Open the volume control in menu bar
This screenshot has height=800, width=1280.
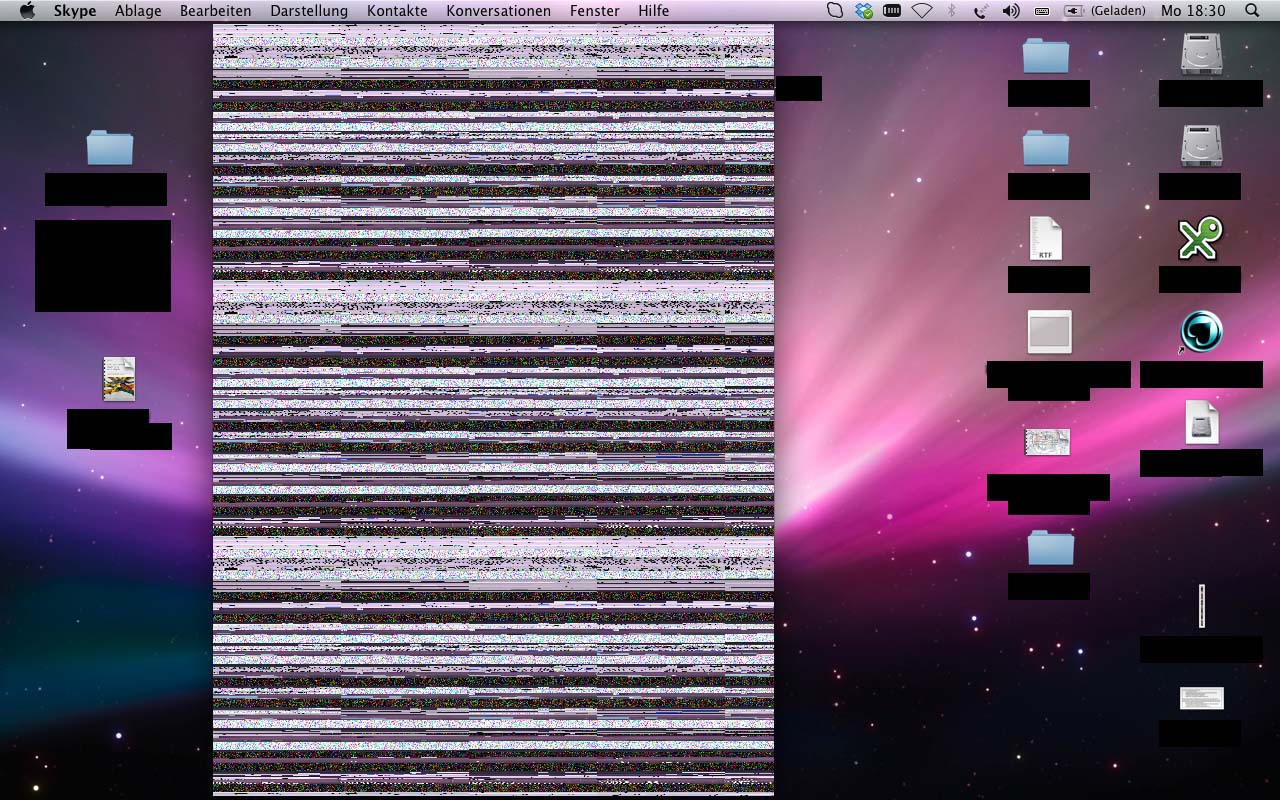point(1011,10)
